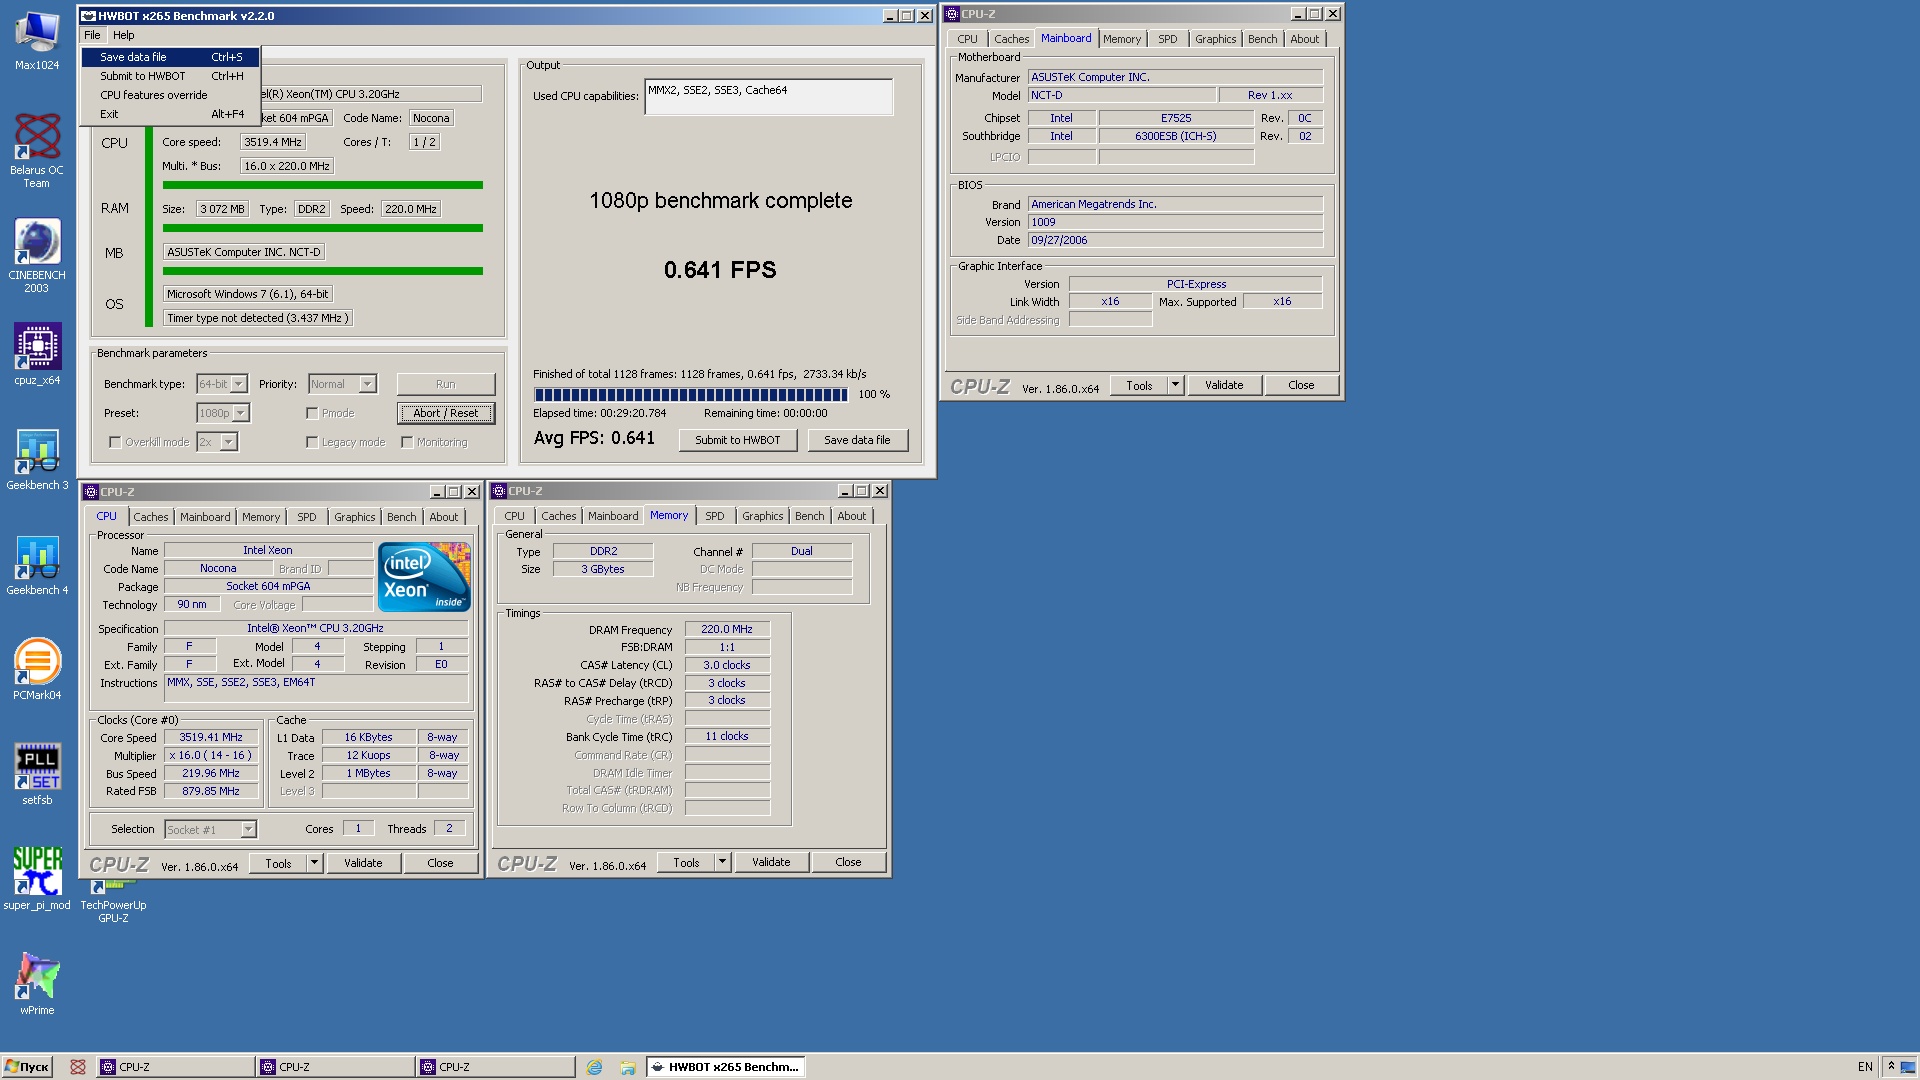The image size is (1920, 1080).
Task: Click File menu in HWBOT x265
Action: (x=92, y=35)
